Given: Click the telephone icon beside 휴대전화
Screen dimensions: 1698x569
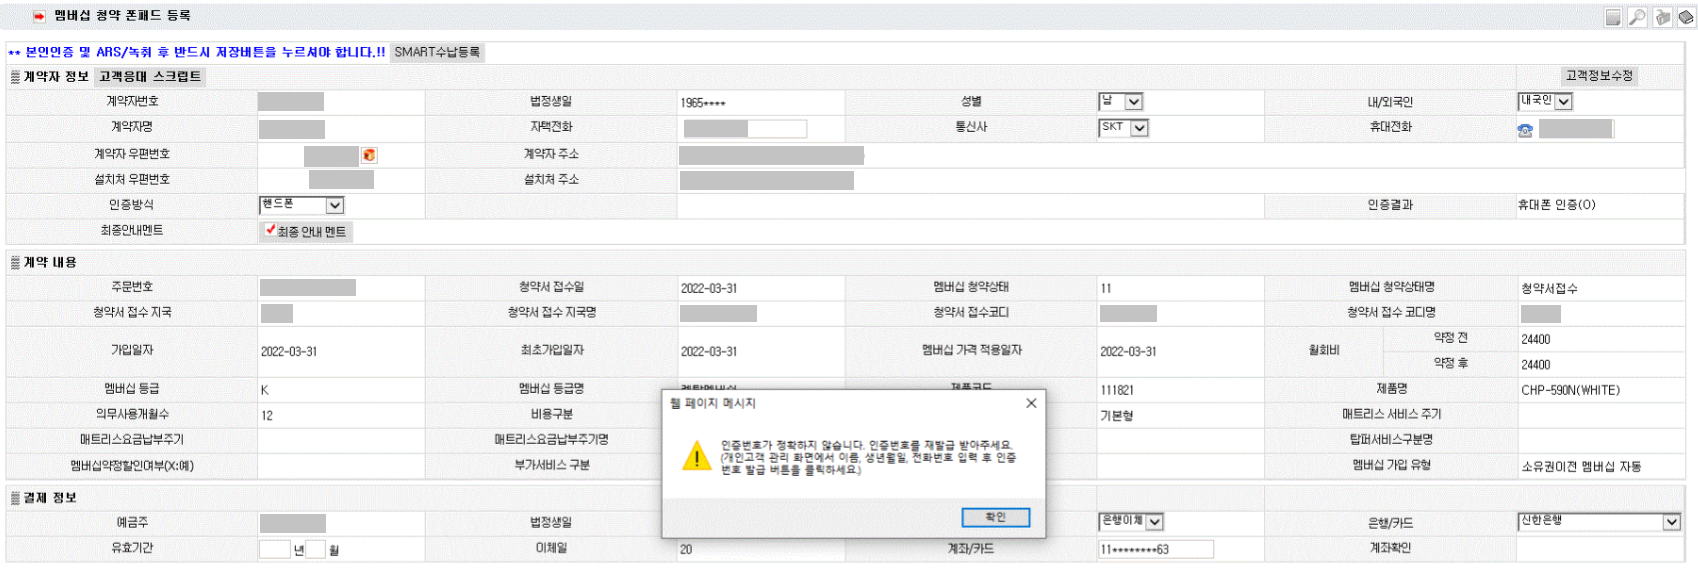Looking at the screenshot, I should pos(1525,130).
